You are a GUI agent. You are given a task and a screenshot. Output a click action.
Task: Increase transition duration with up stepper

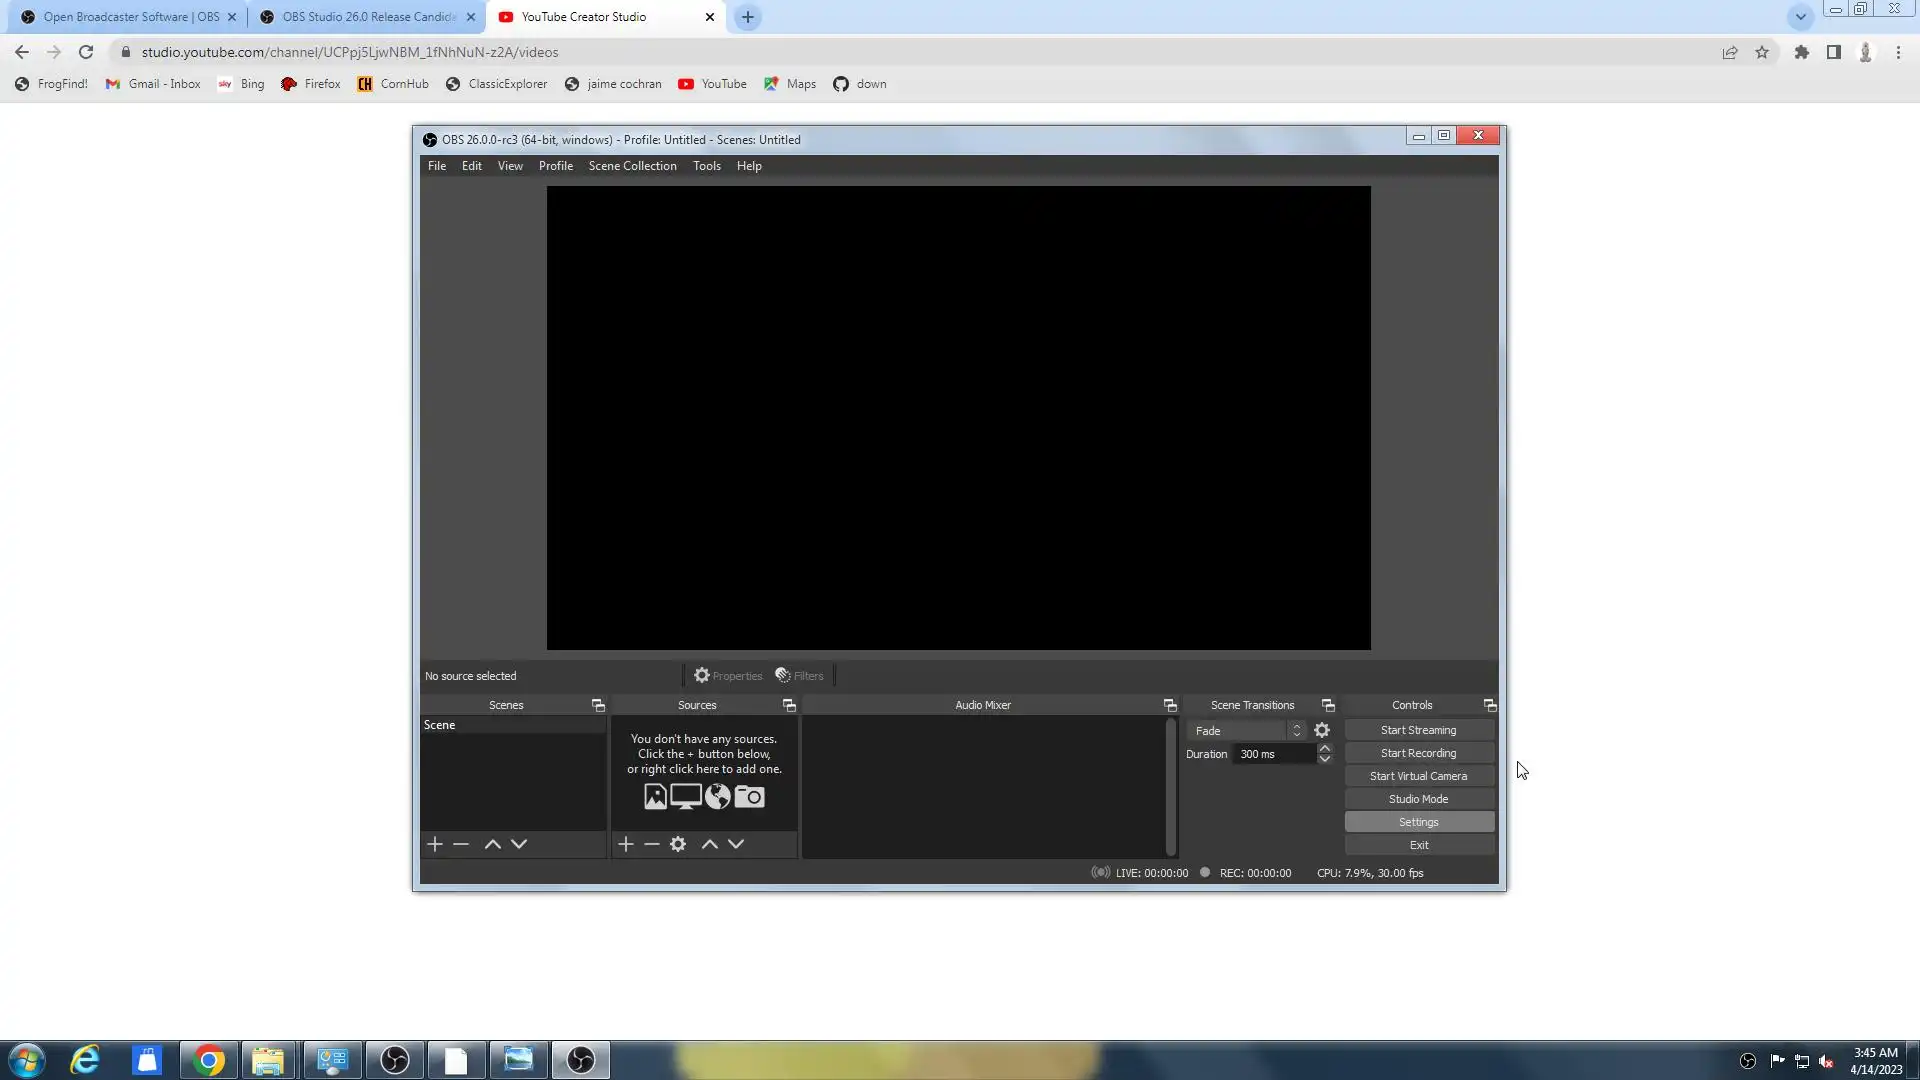click(x=1325, y=749)
